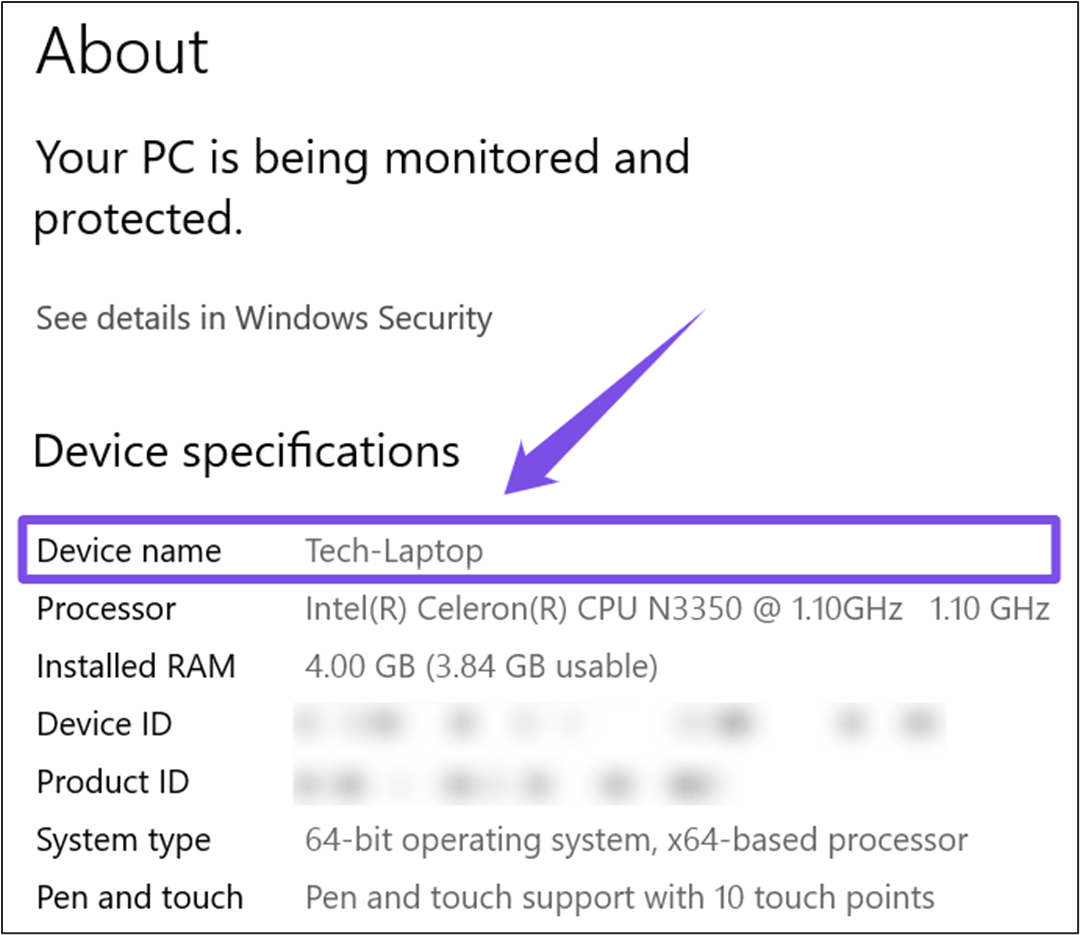Click the Device ID label
The image size is (1080, 935).
(104, 724)
